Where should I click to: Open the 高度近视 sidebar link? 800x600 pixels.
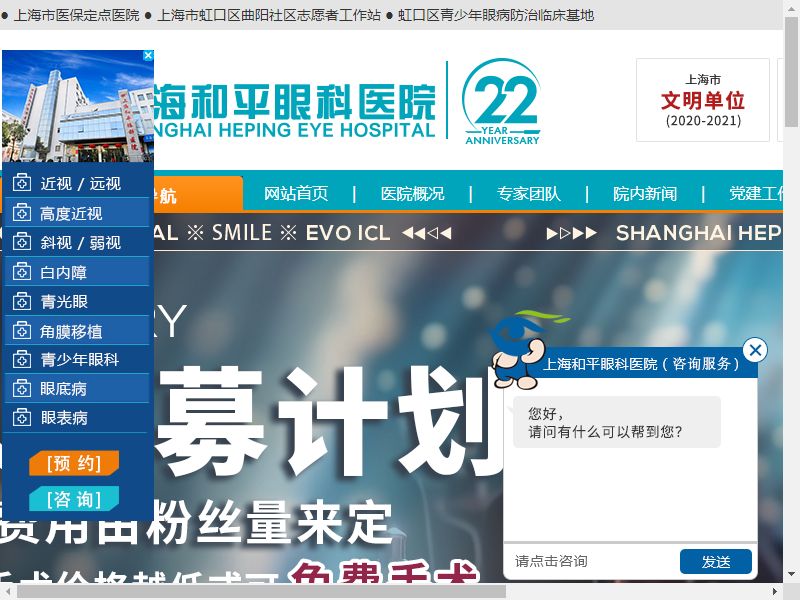[x=71, y=213]
